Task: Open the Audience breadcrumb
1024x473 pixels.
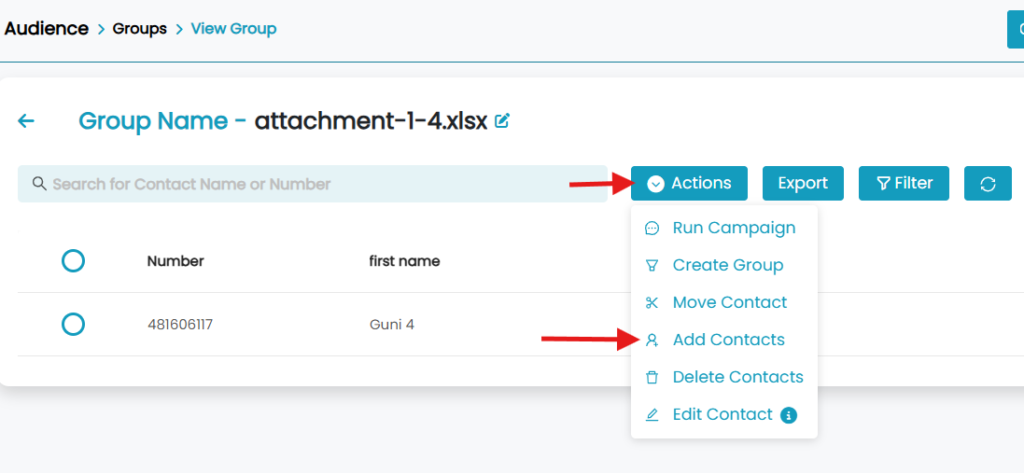Action: coord(46,29)
